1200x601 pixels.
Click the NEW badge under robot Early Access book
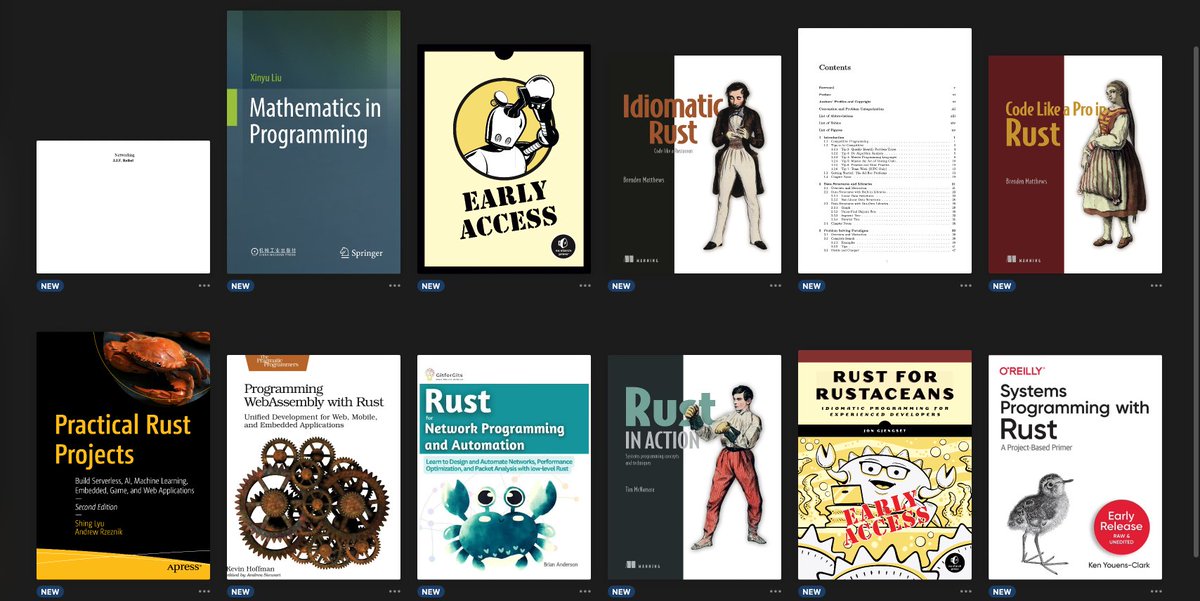click(431, 286)
